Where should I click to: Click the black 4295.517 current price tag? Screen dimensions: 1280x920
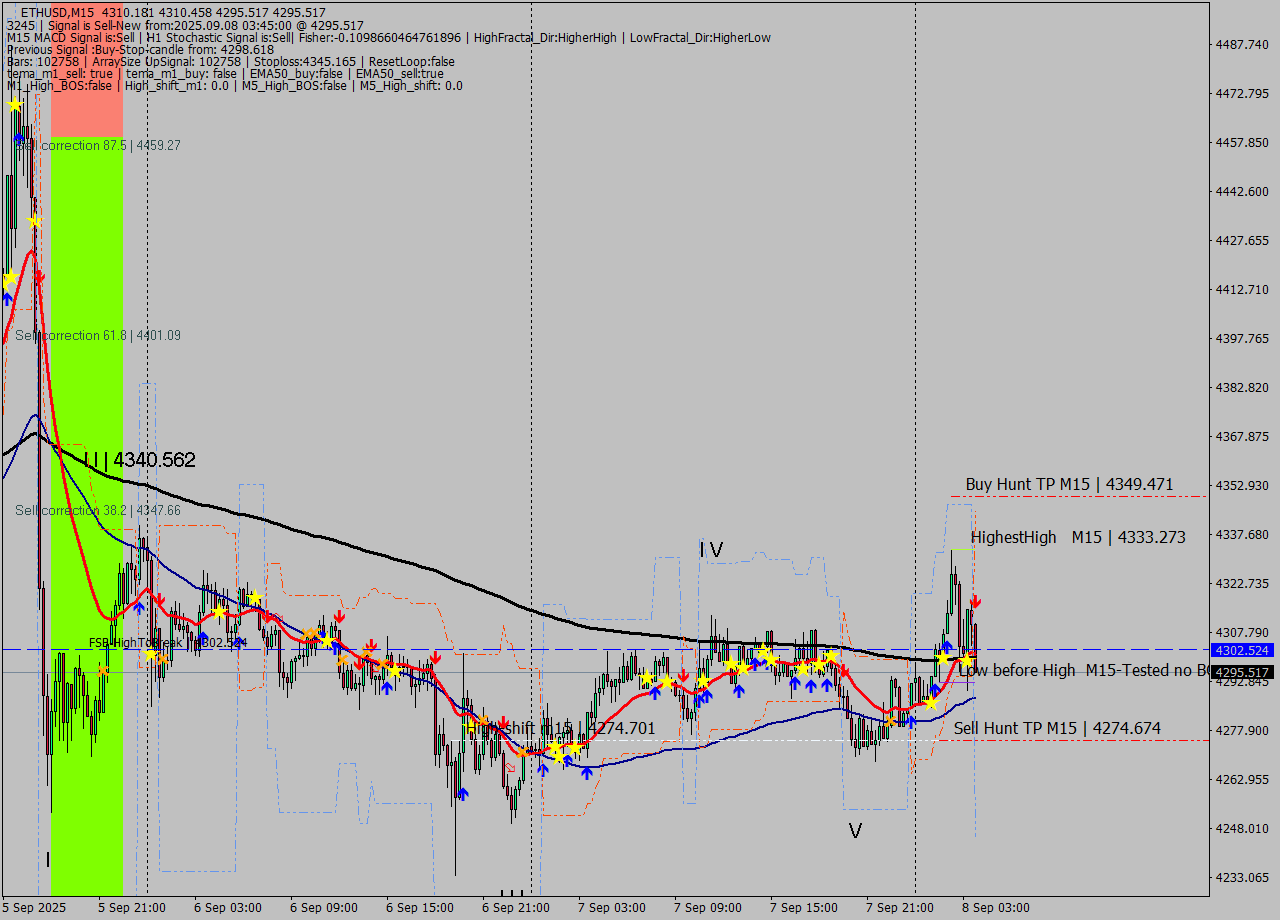tap(1240, 673)
